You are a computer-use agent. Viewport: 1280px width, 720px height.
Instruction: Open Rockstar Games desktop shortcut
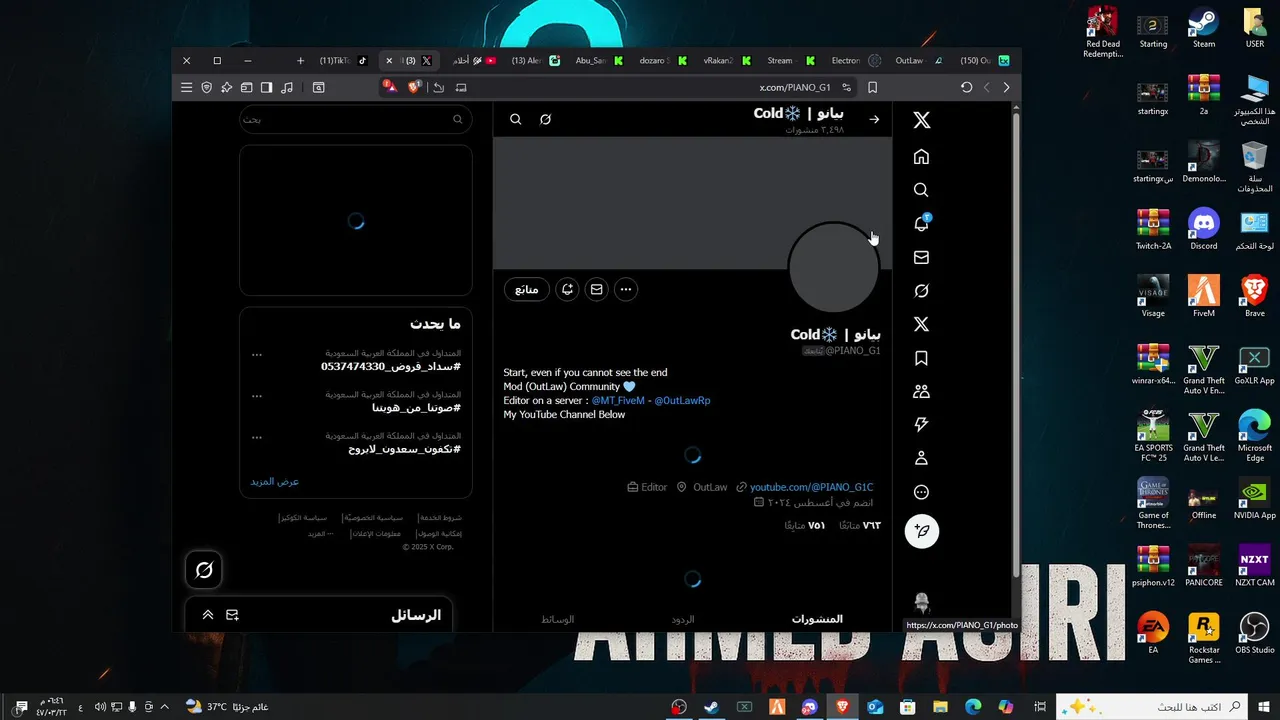[x=1204, y=639]
